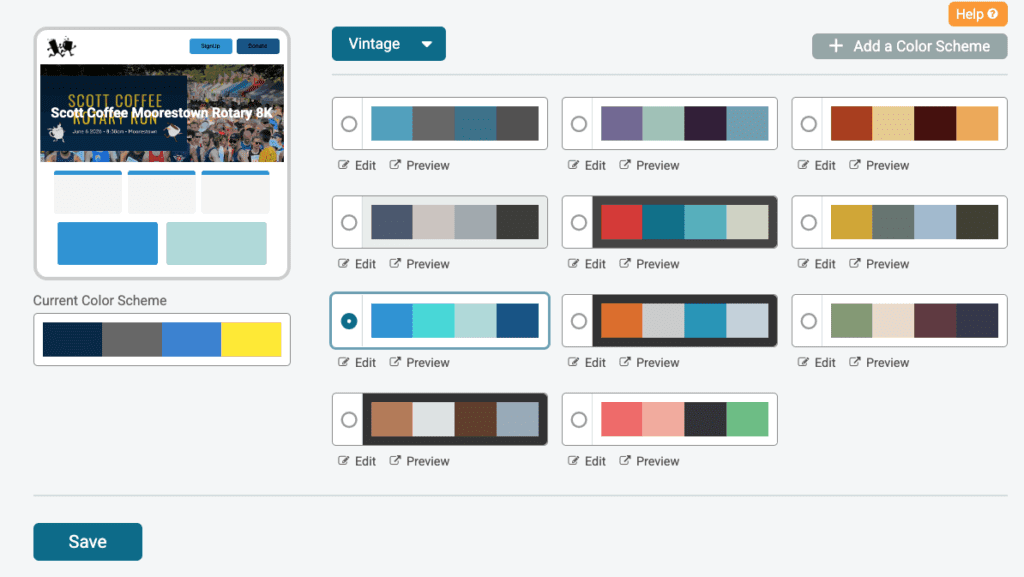Click the Add a Color Scheme button

910,46
